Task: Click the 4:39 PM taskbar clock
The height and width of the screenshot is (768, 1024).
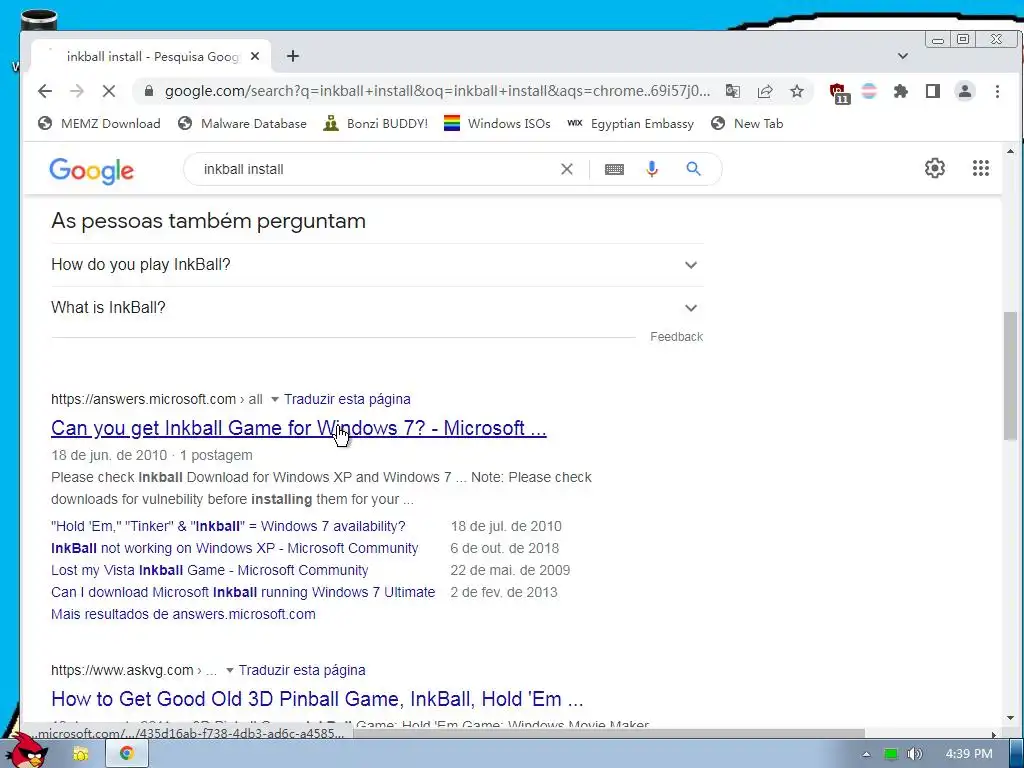Action: [969, 754]
